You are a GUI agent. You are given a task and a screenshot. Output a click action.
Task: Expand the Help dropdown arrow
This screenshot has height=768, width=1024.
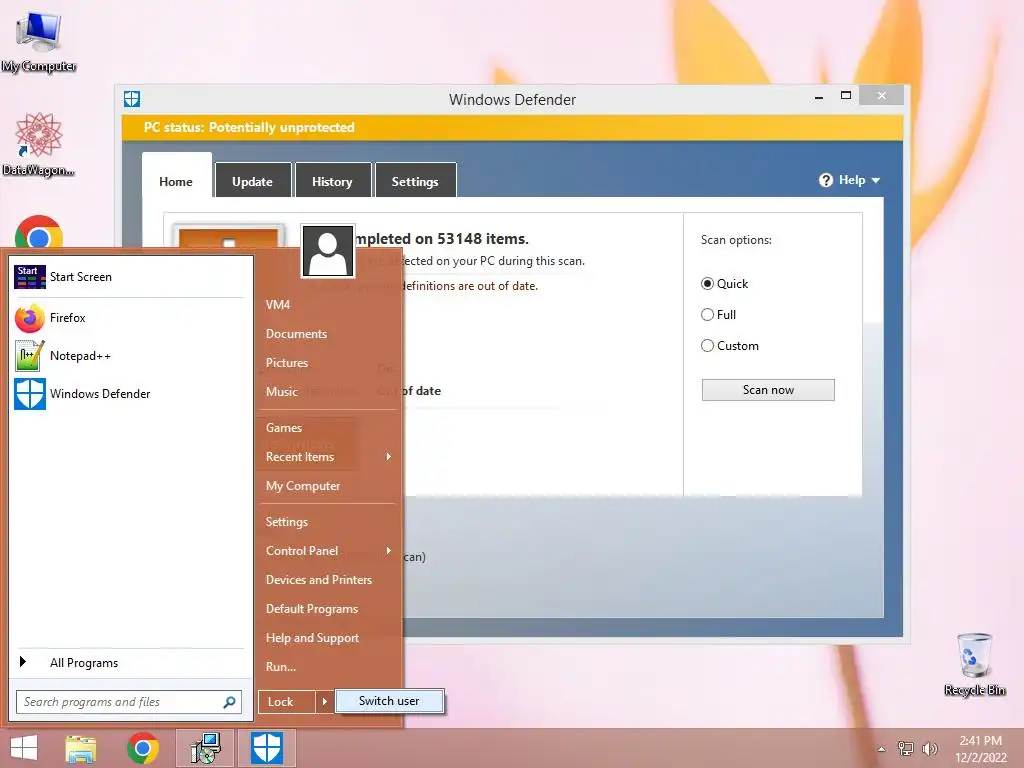click(876, 180)
